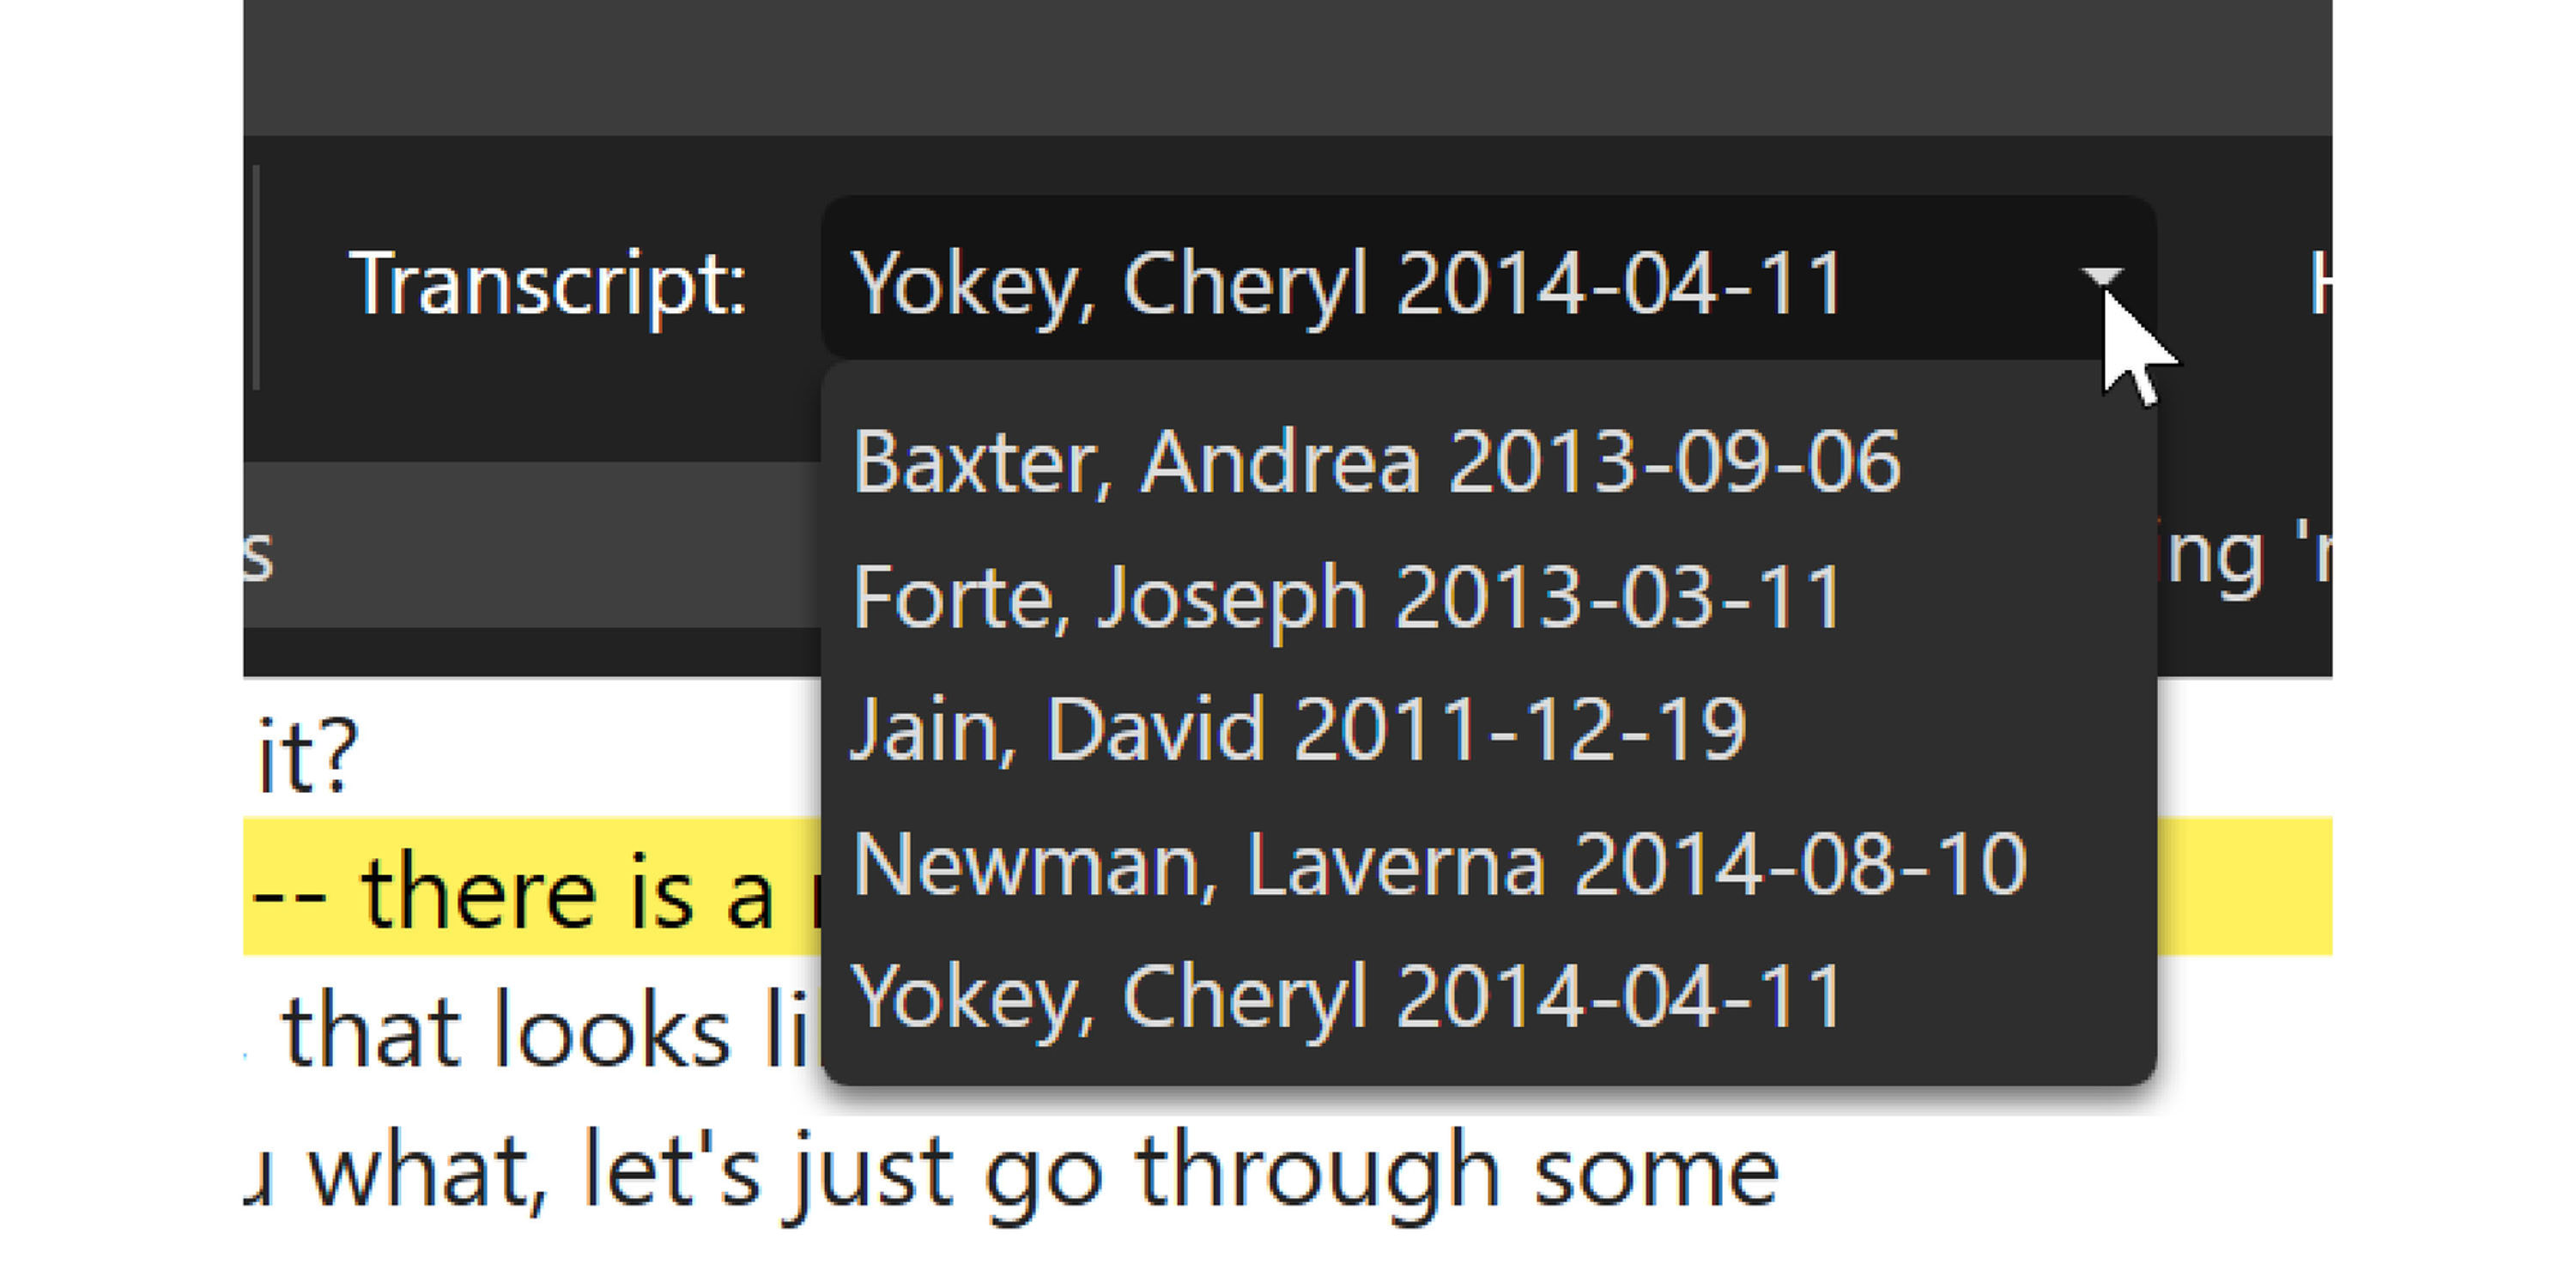Viewport: 2576px width, 1288px height.
Task: Choose Forte, Joseph 2013-03-11 from list
Action: (x=1346, y=597)
